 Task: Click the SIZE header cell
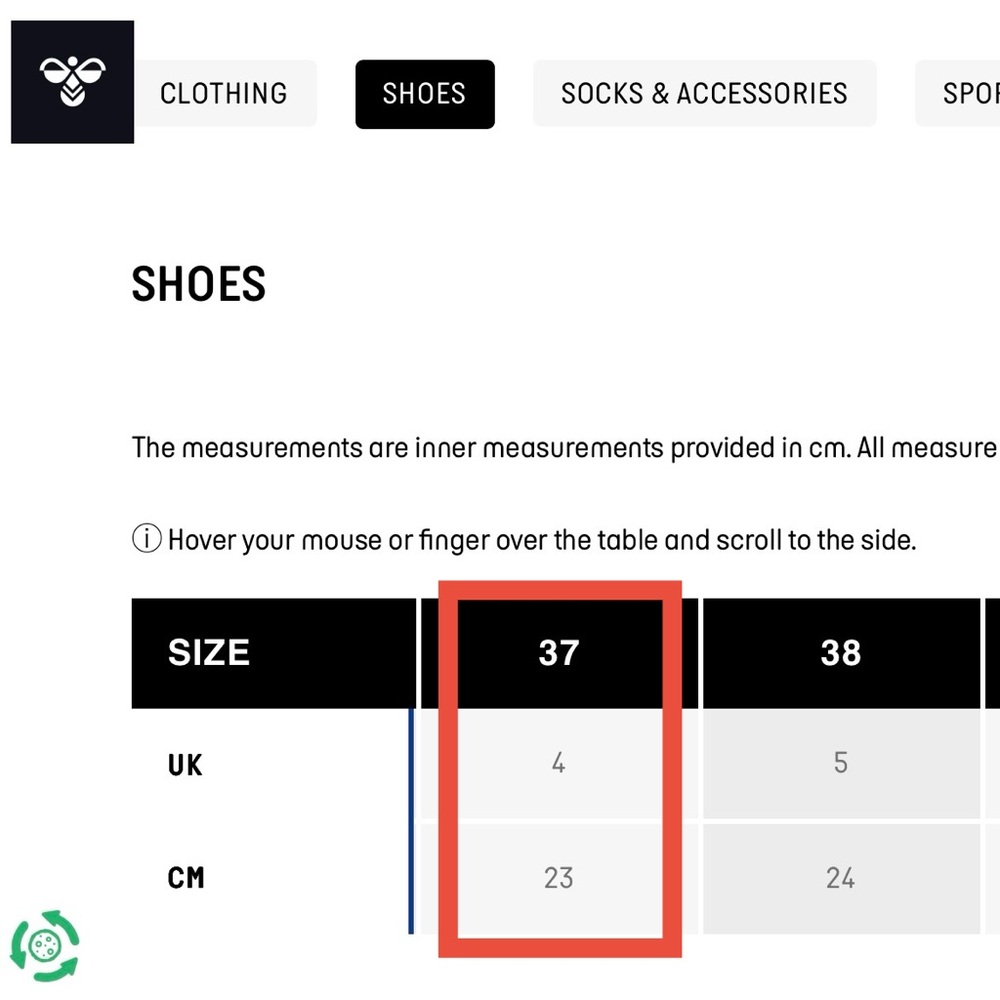click(274, 653)
